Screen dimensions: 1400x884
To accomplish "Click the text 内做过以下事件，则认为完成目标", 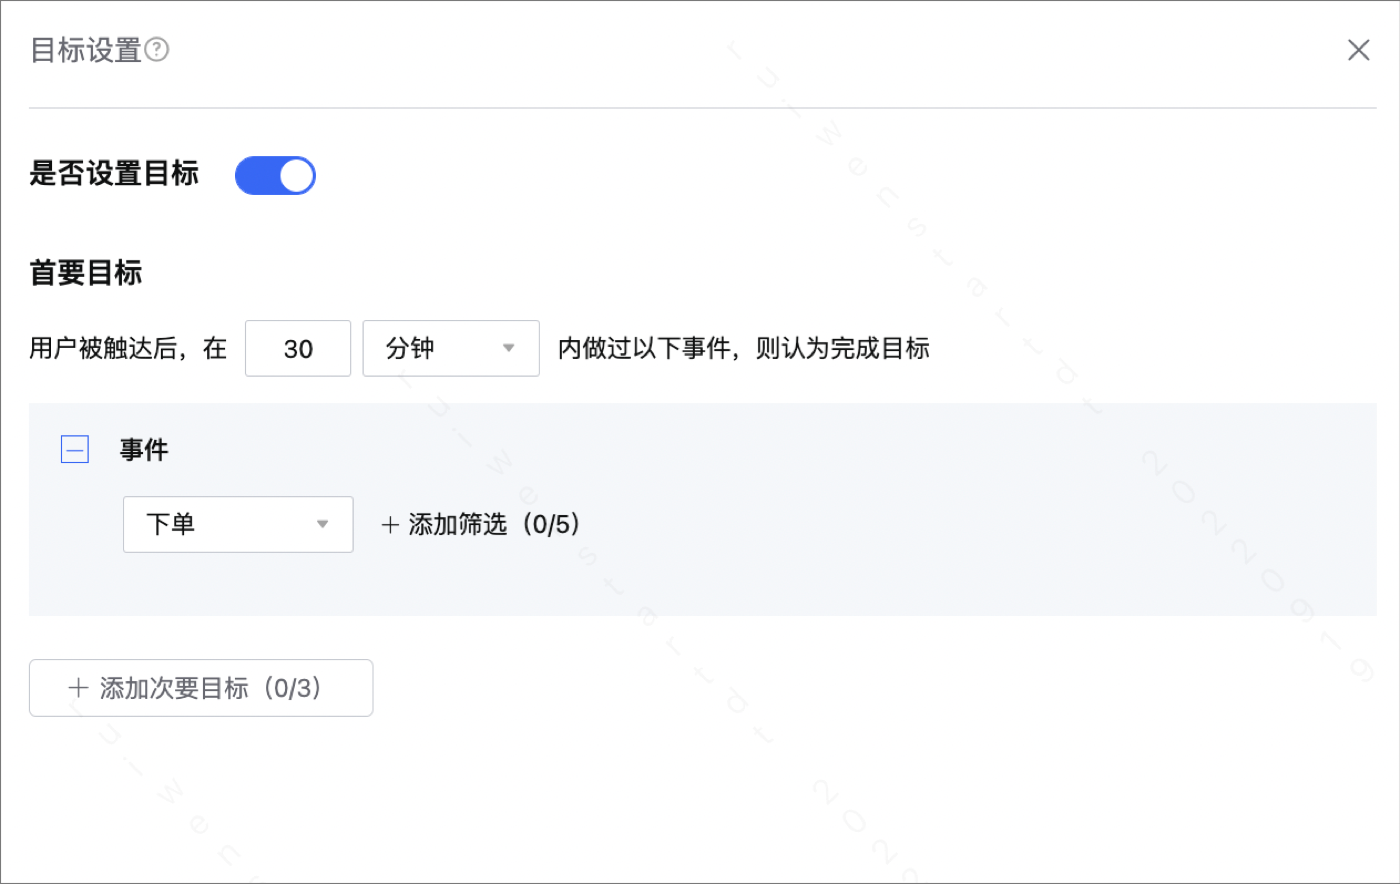I will 744,348.
